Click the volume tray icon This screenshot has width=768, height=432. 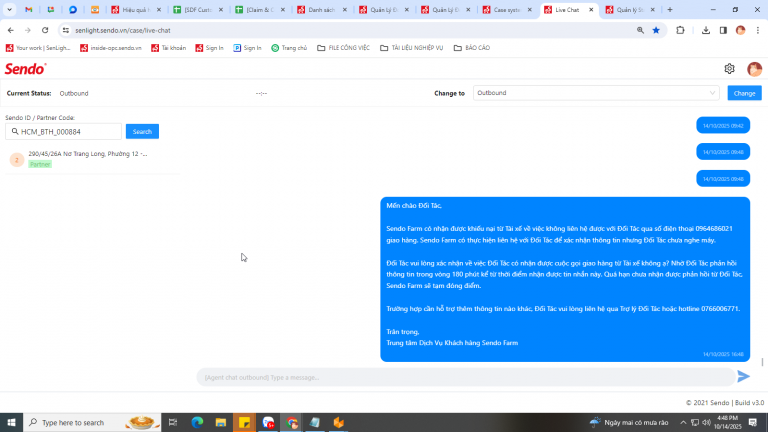706,422
